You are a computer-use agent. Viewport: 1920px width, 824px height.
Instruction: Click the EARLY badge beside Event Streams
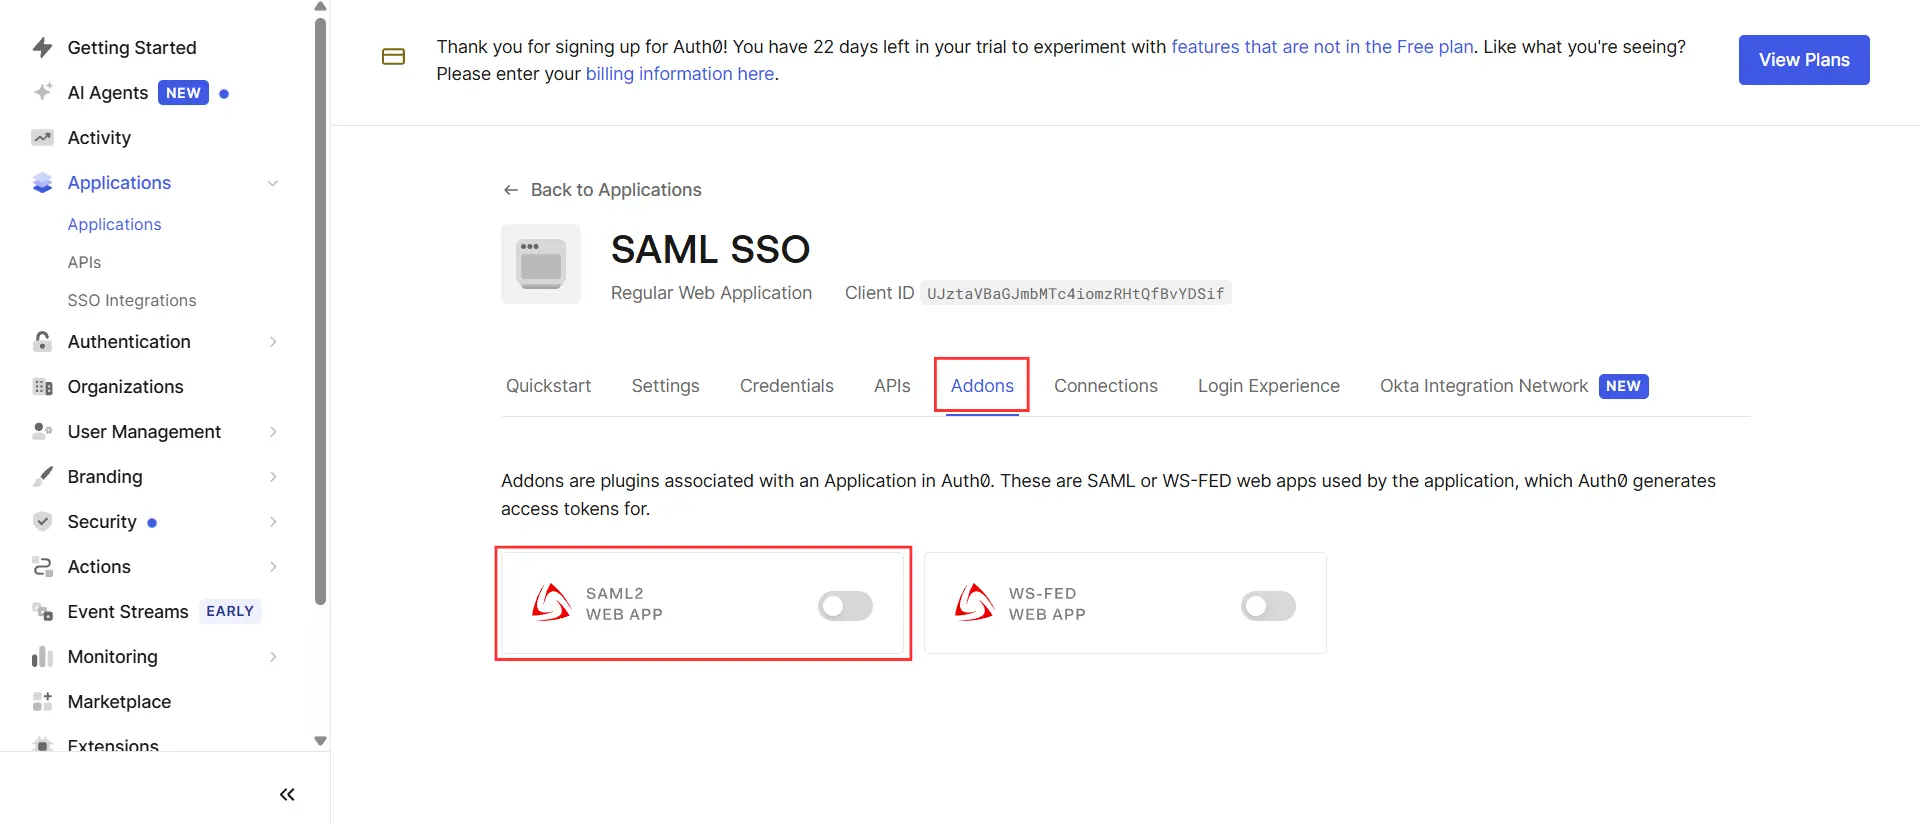pyautogui.click(x=230, y=611)
